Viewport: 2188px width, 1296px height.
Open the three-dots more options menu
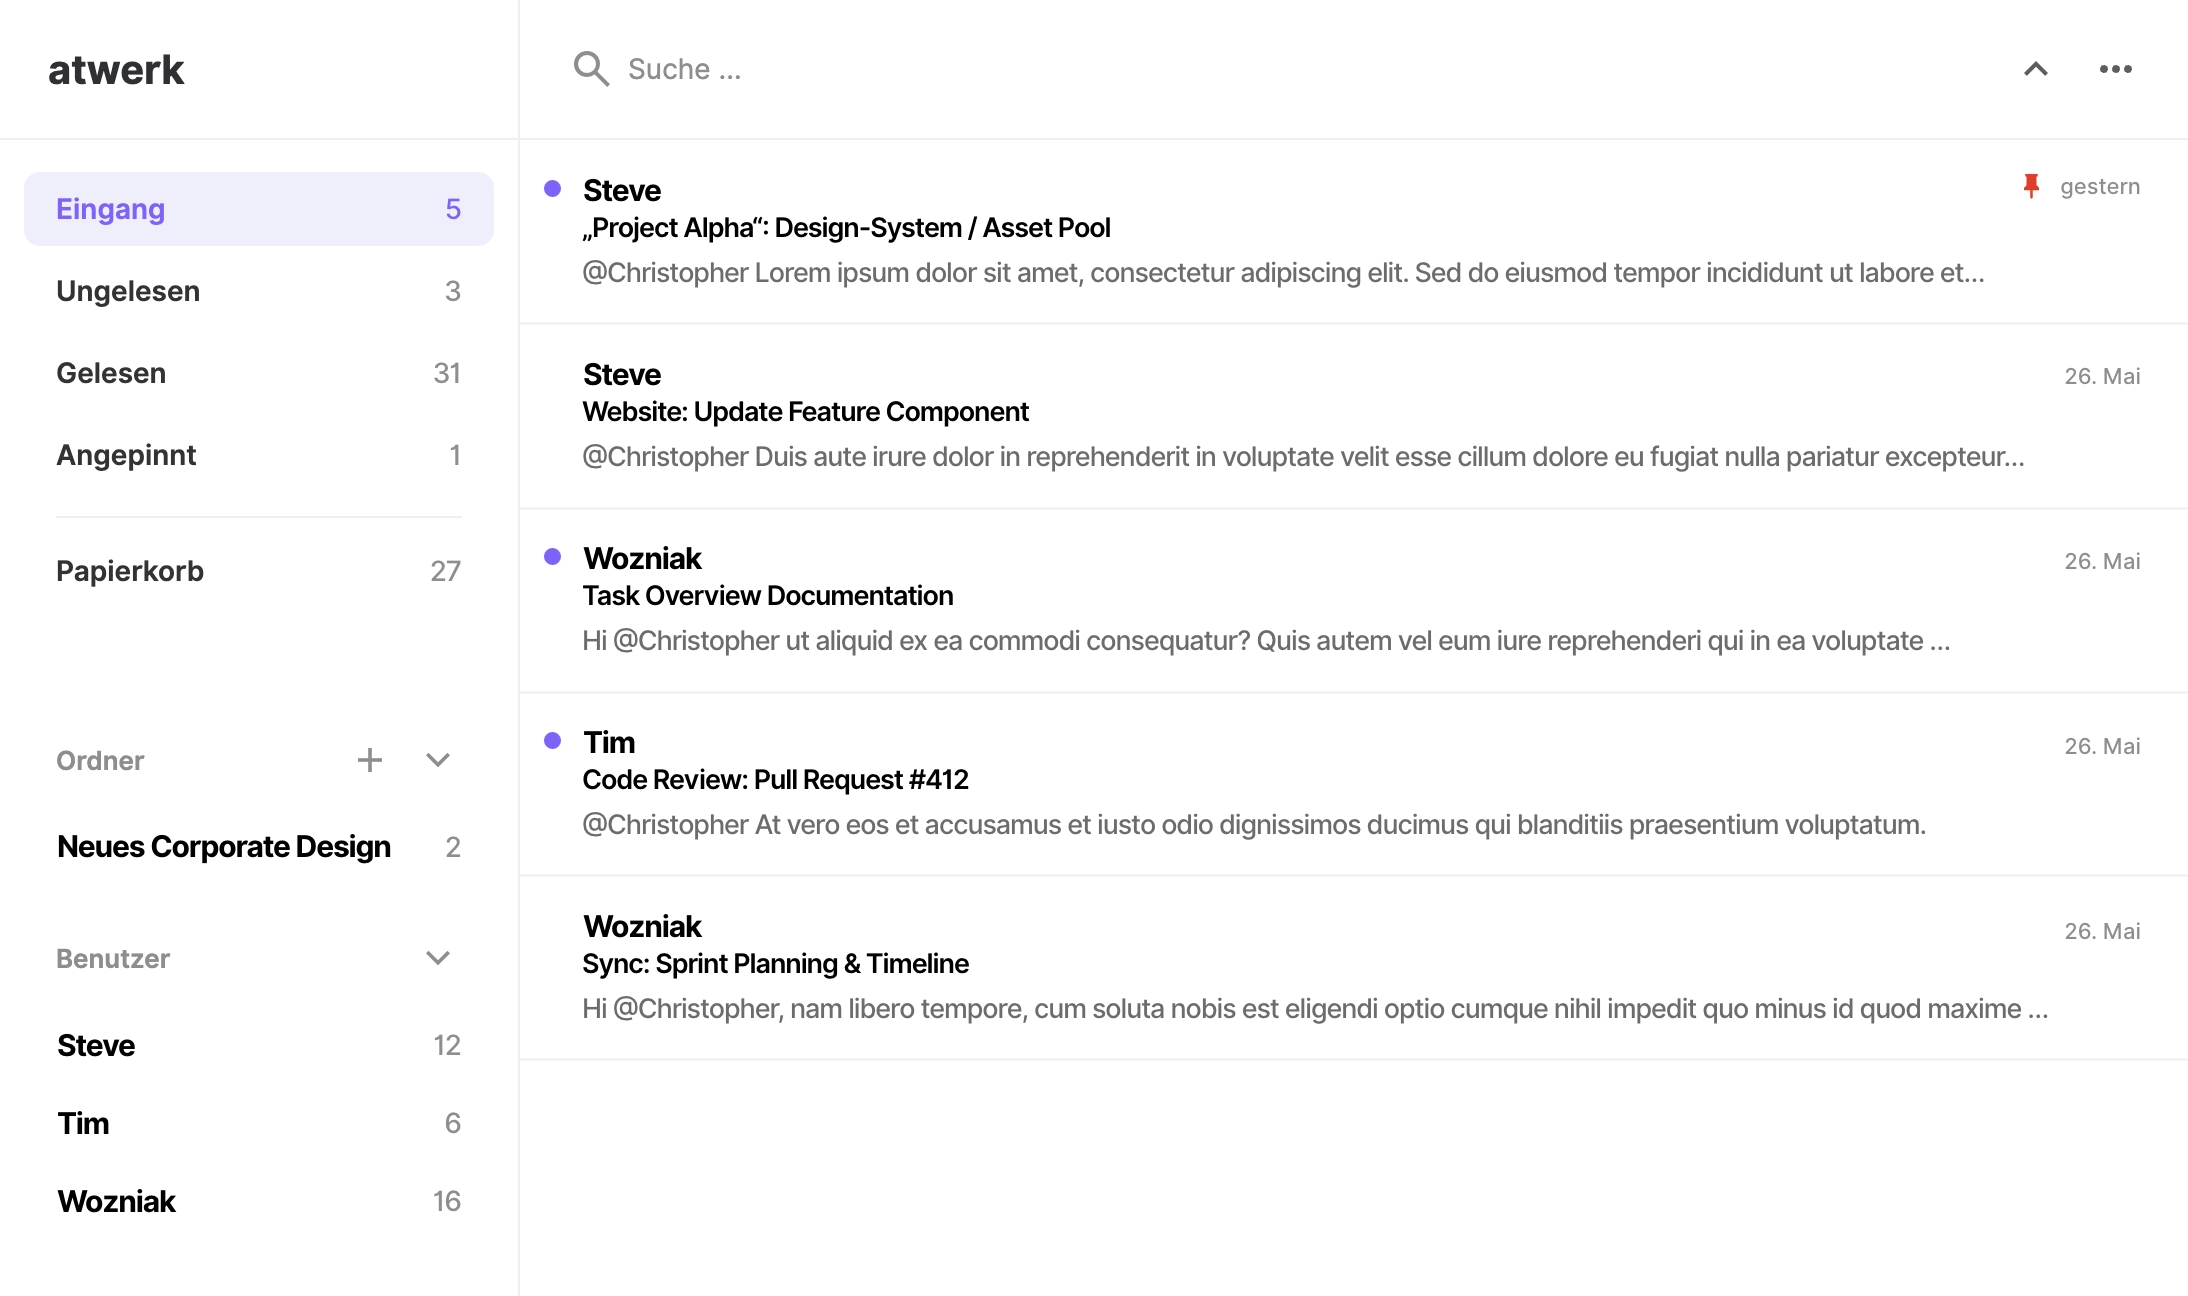coord(2115,69)
